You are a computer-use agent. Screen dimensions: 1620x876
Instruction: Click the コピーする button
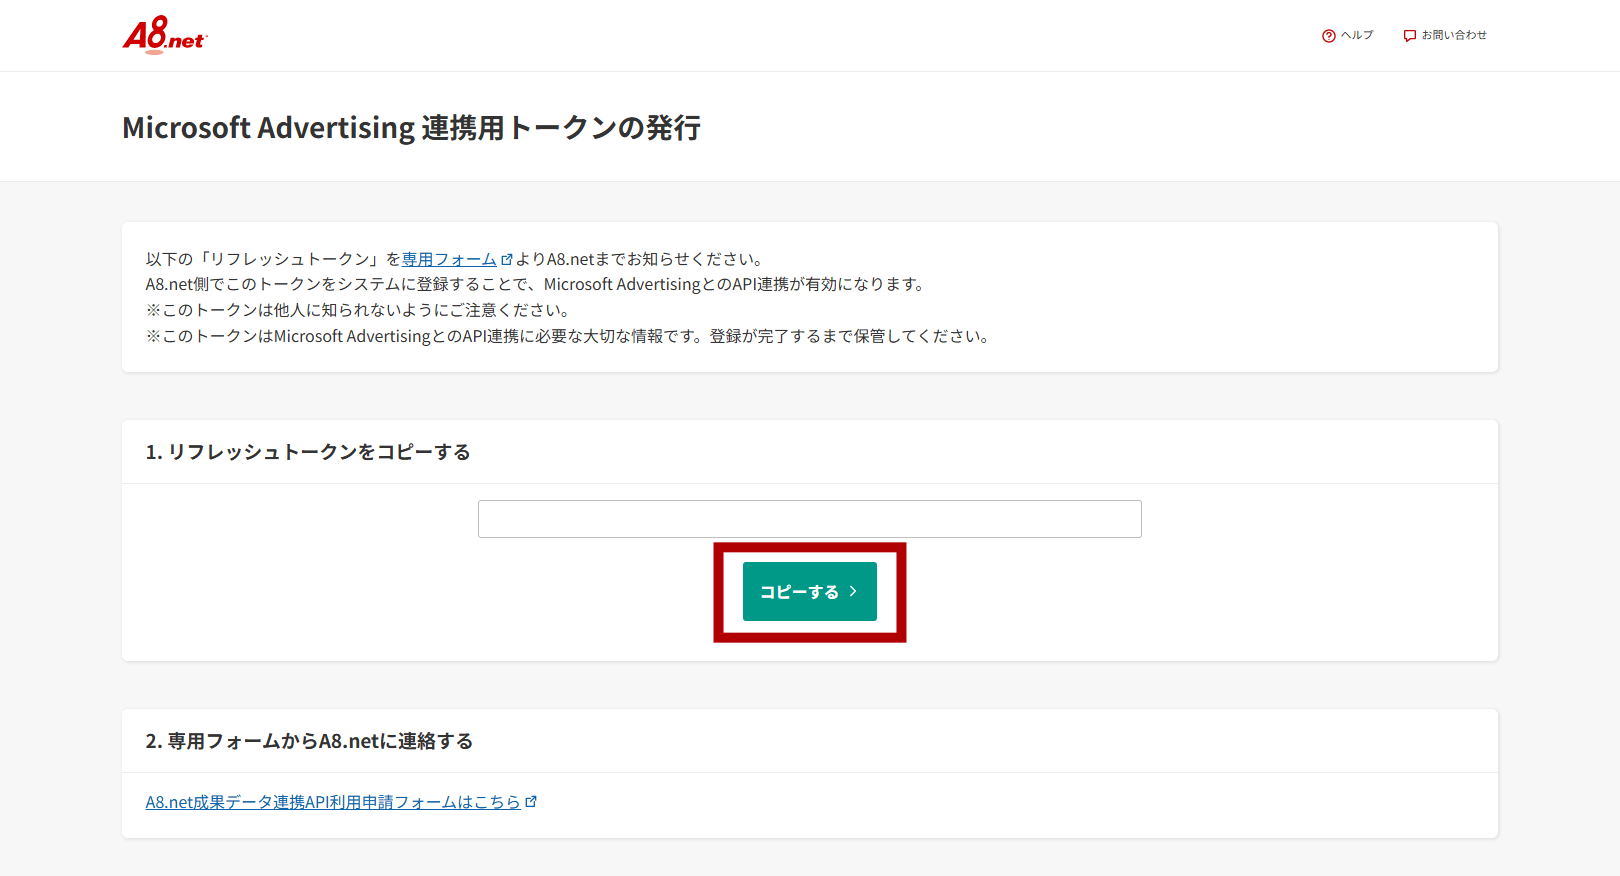point(810,591)
